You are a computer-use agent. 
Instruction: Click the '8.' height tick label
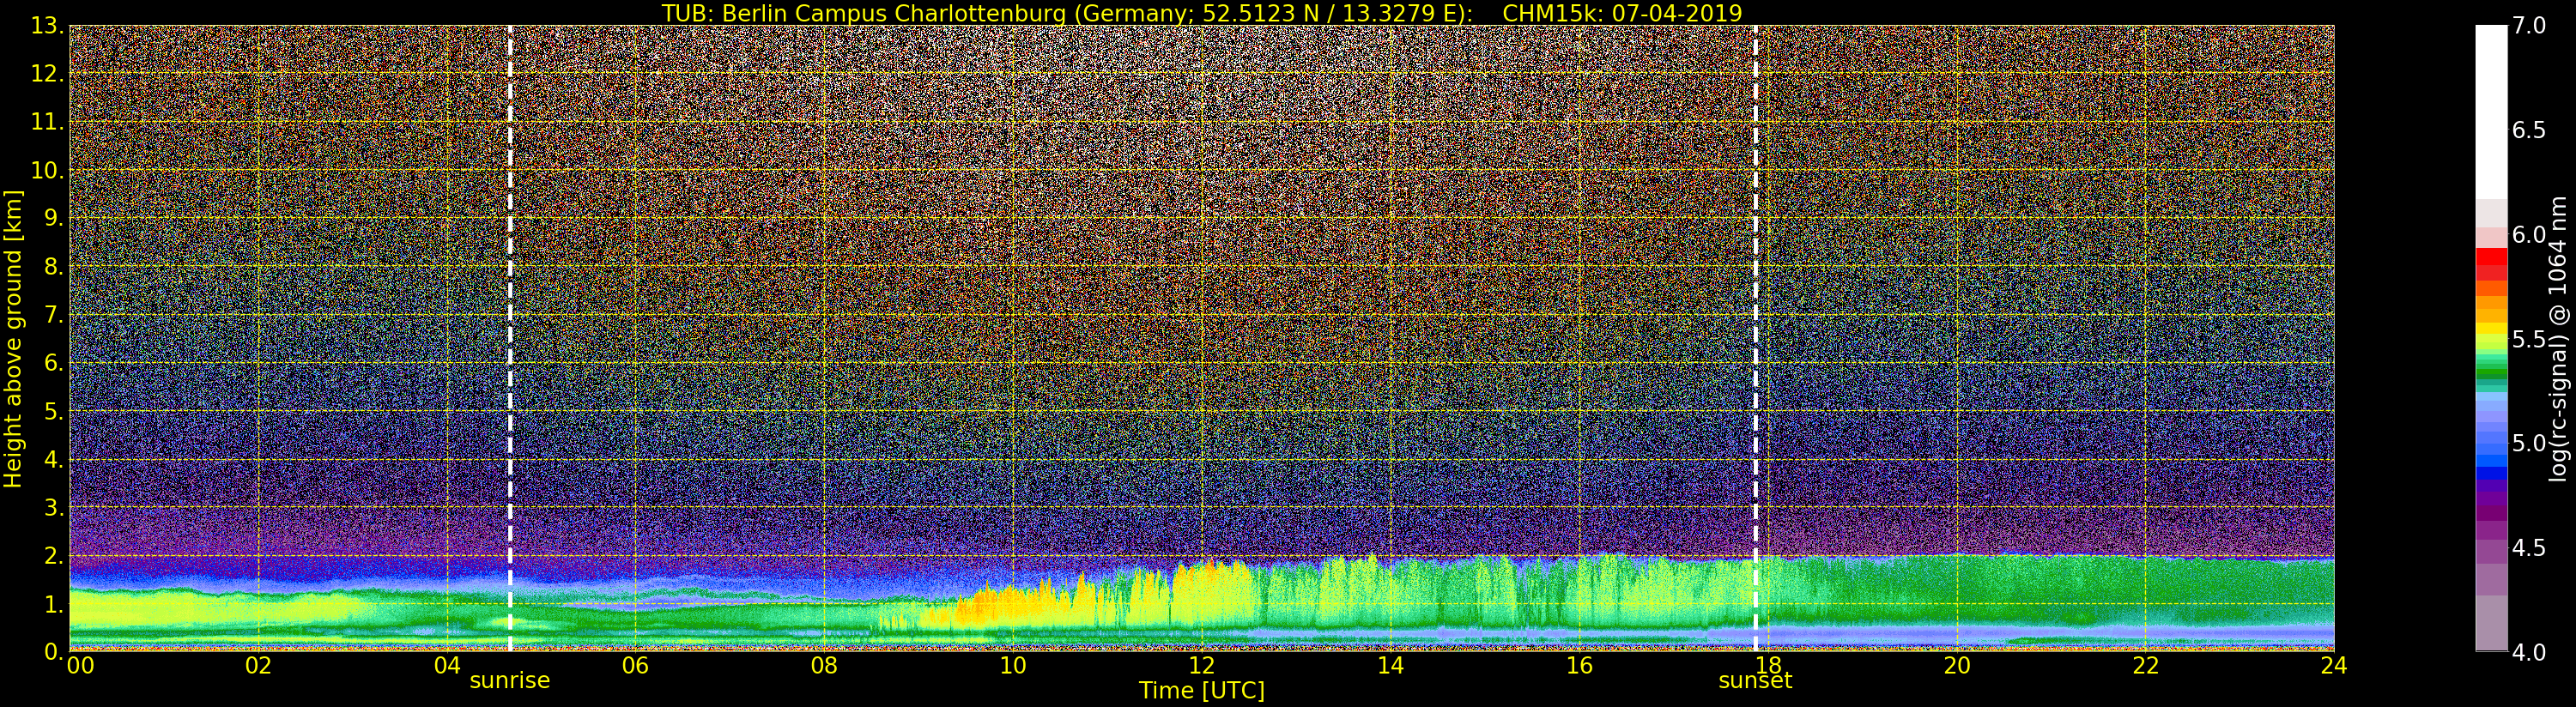pyautogui.click(x=54, y=267)
